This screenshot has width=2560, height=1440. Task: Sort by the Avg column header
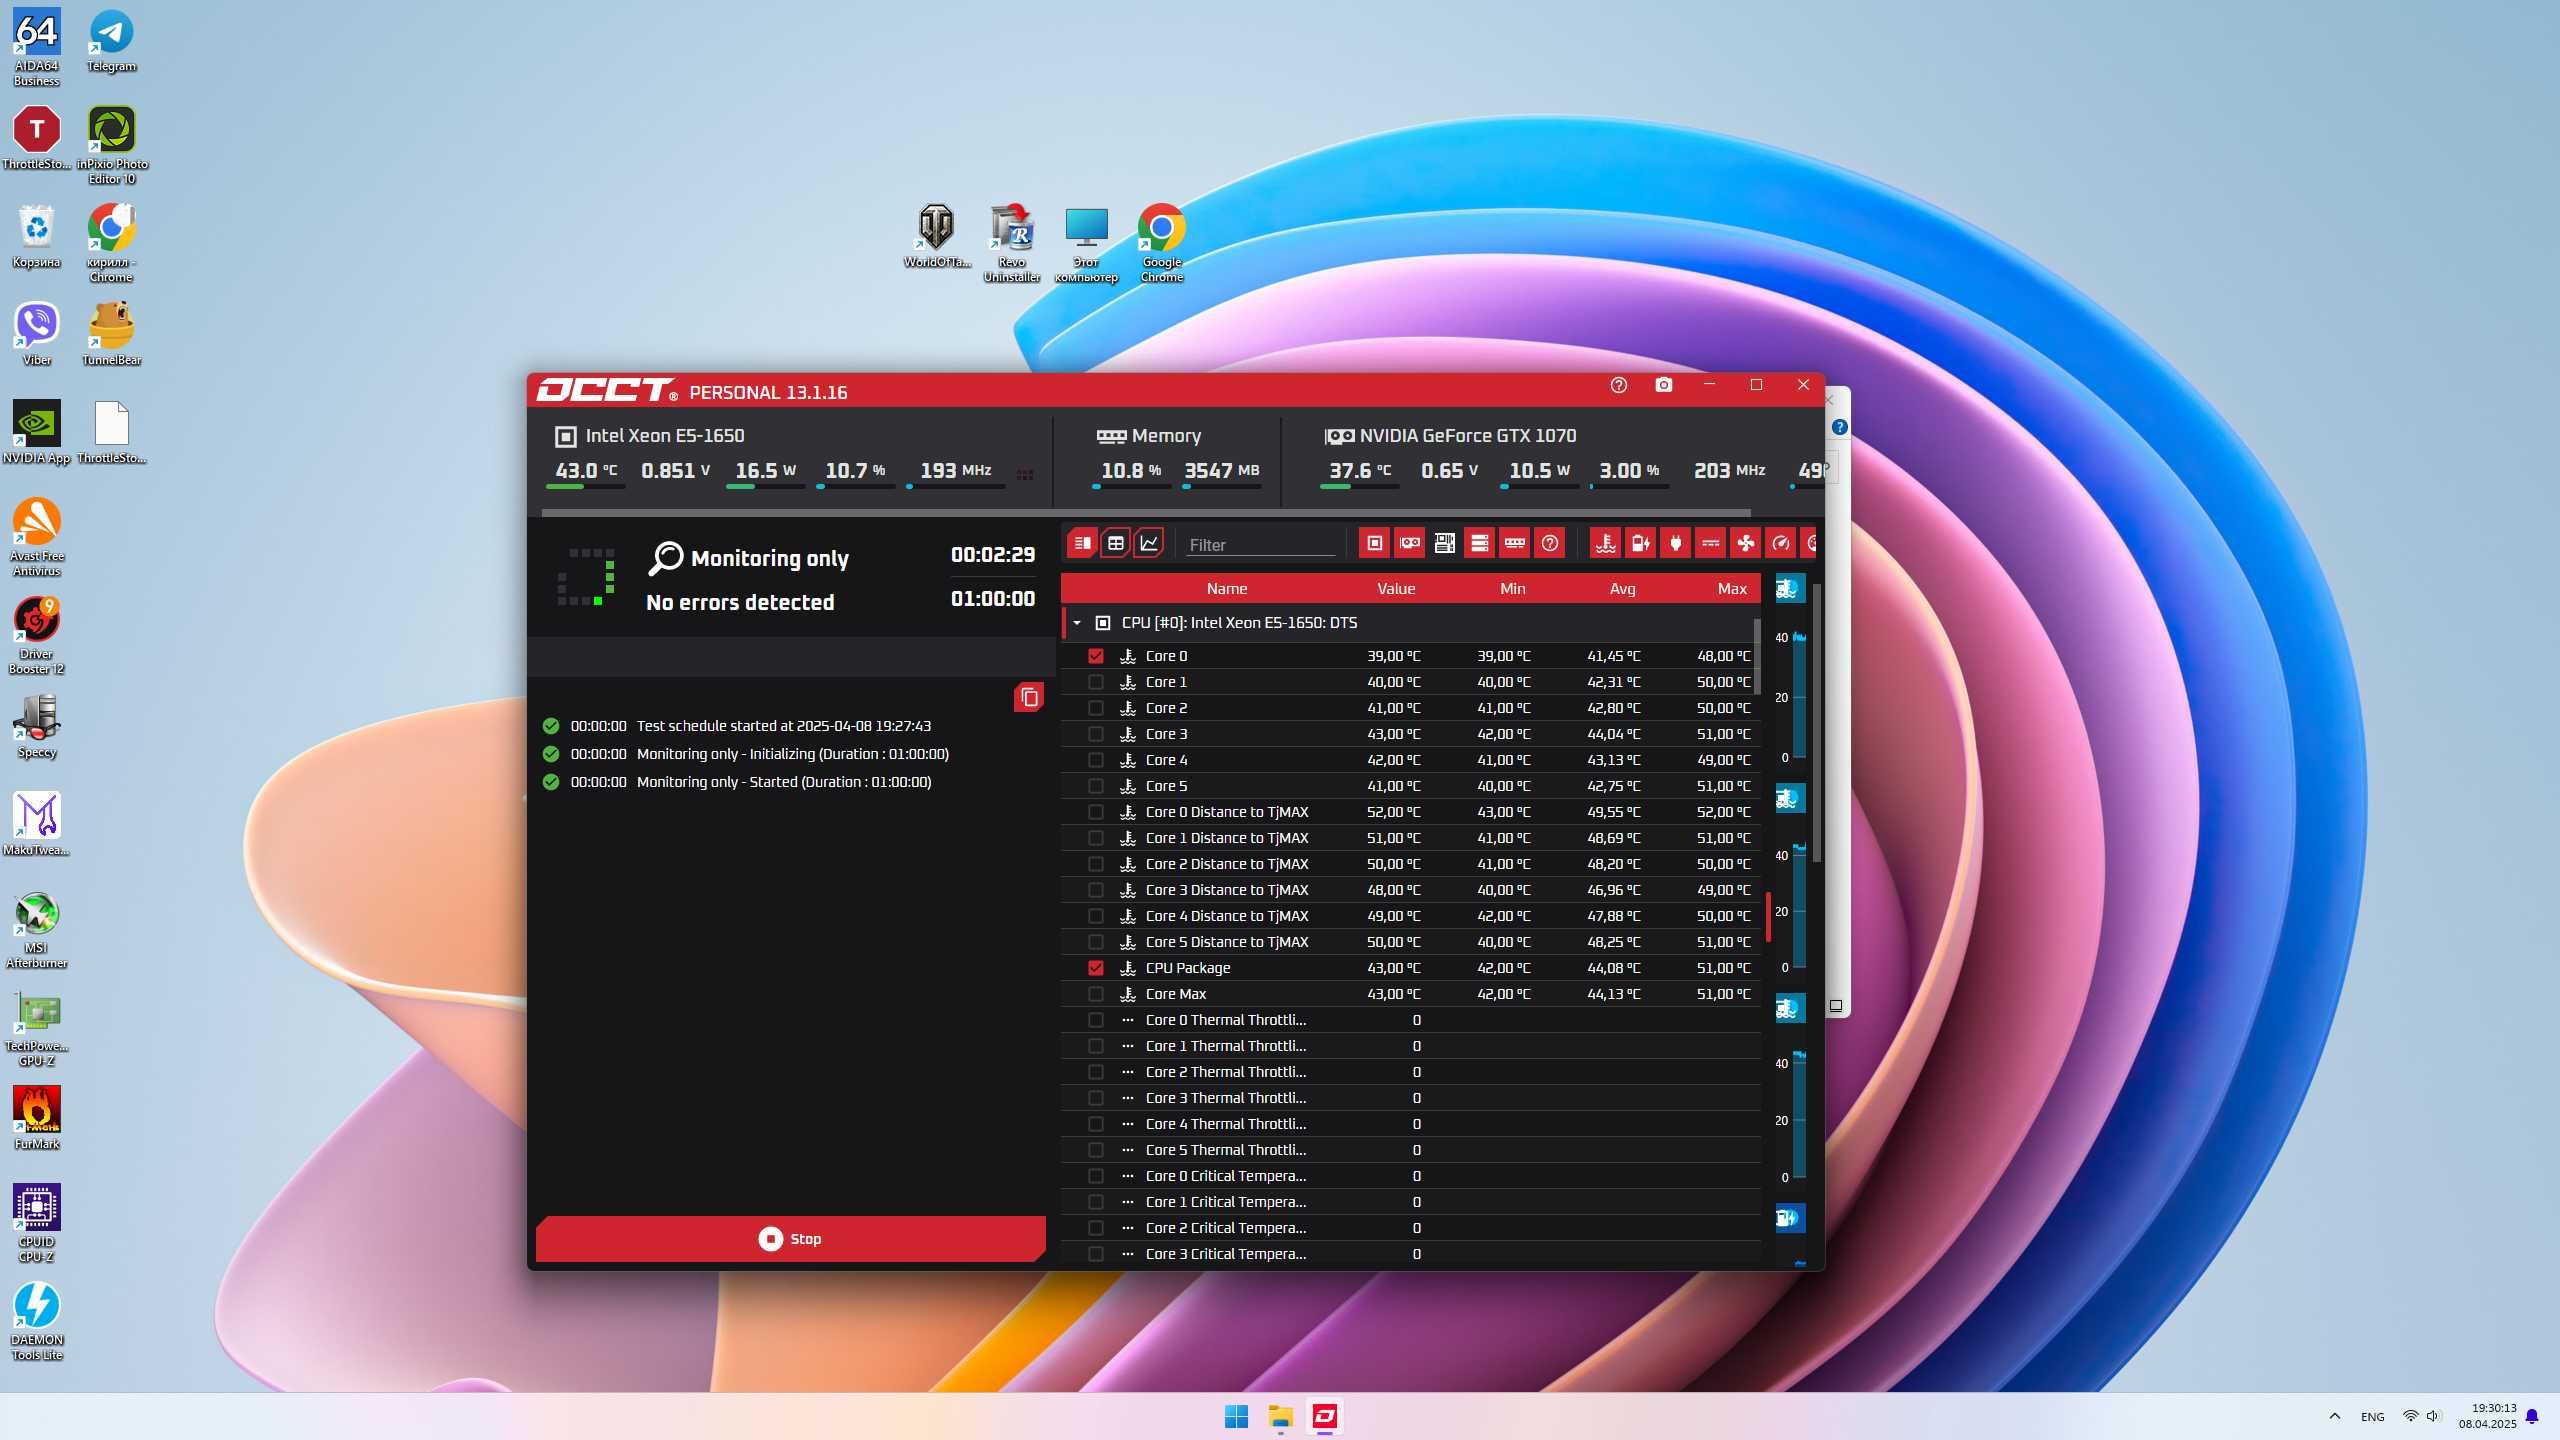1622,589
